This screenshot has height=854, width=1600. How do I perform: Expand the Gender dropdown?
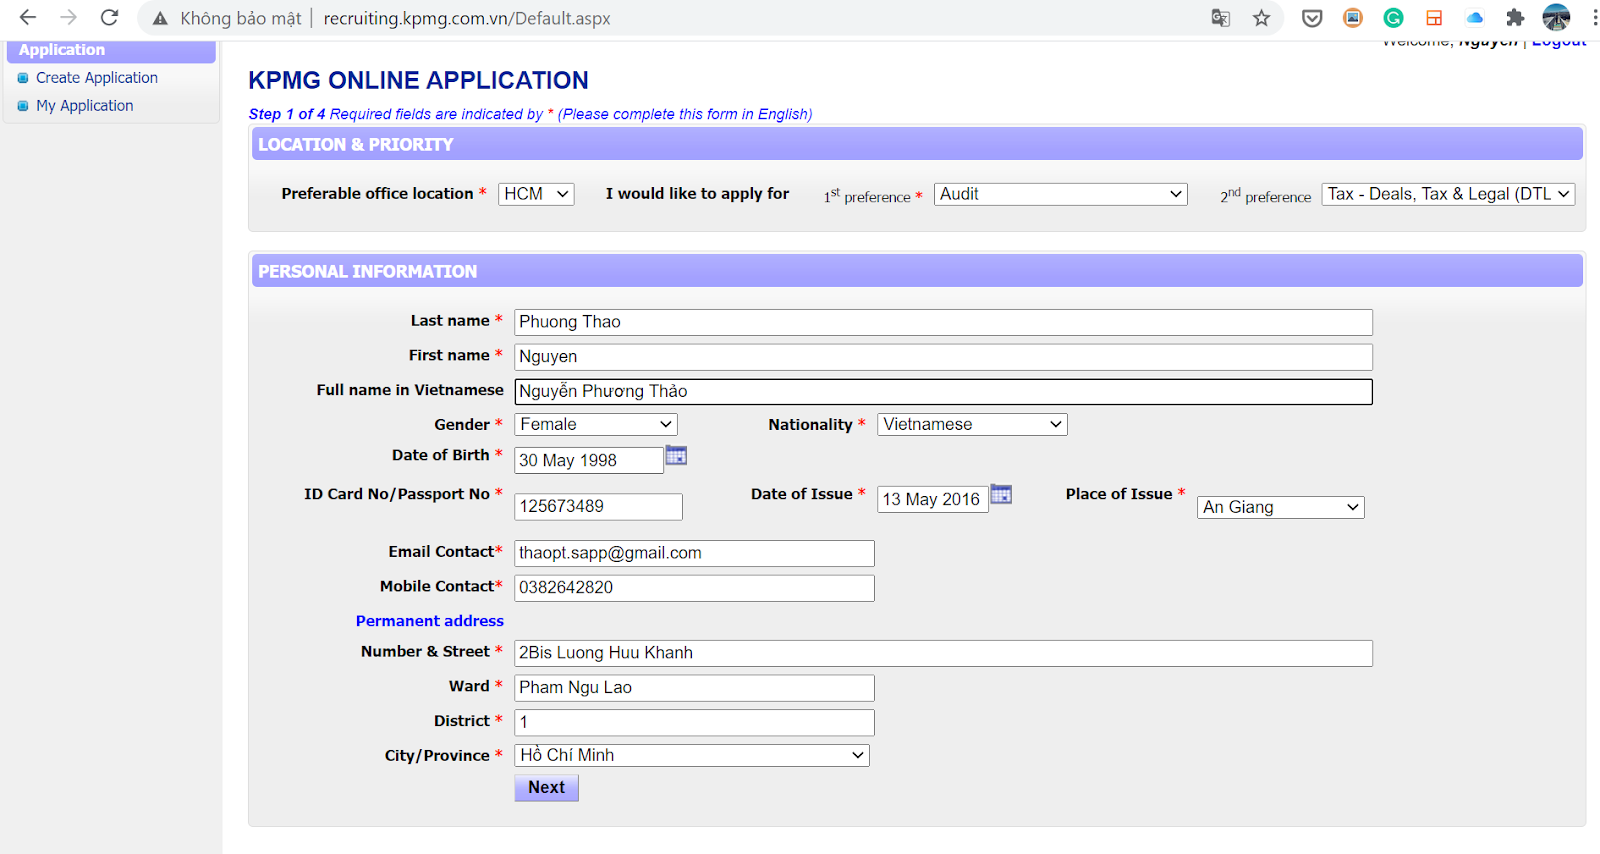(x=596, y=424)
